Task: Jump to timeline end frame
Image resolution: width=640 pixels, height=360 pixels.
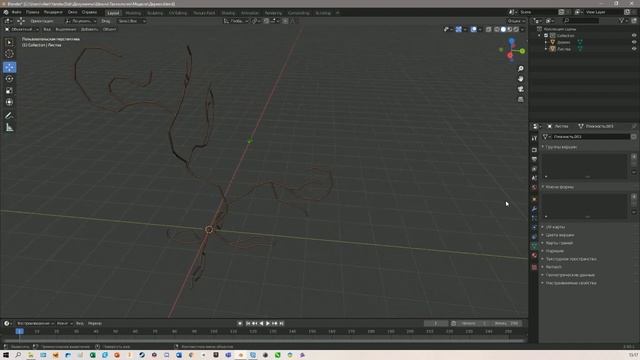Action: click(282, 323)
